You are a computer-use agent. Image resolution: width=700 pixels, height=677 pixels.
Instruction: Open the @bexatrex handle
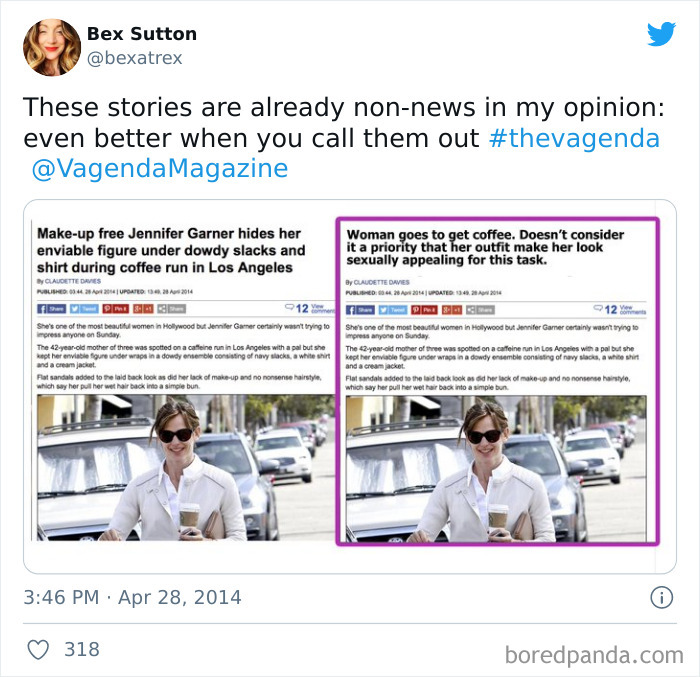(x=134, y=58)
